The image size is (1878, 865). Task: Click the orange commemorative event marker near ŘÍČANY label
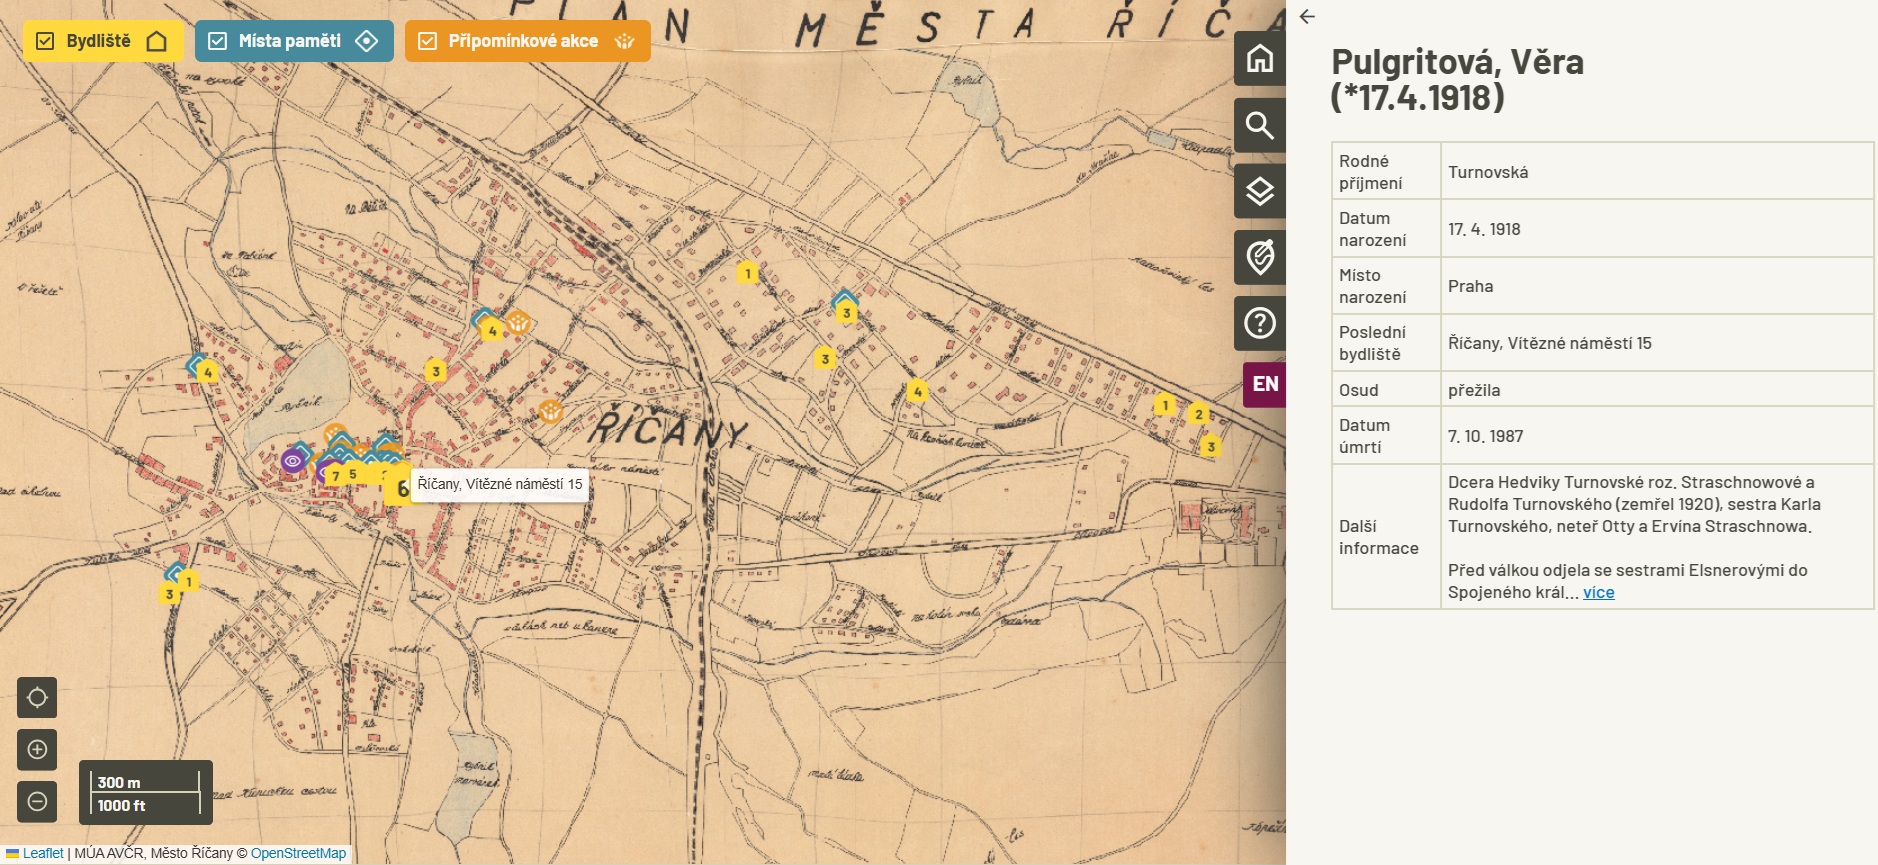(x=550, y=411)
